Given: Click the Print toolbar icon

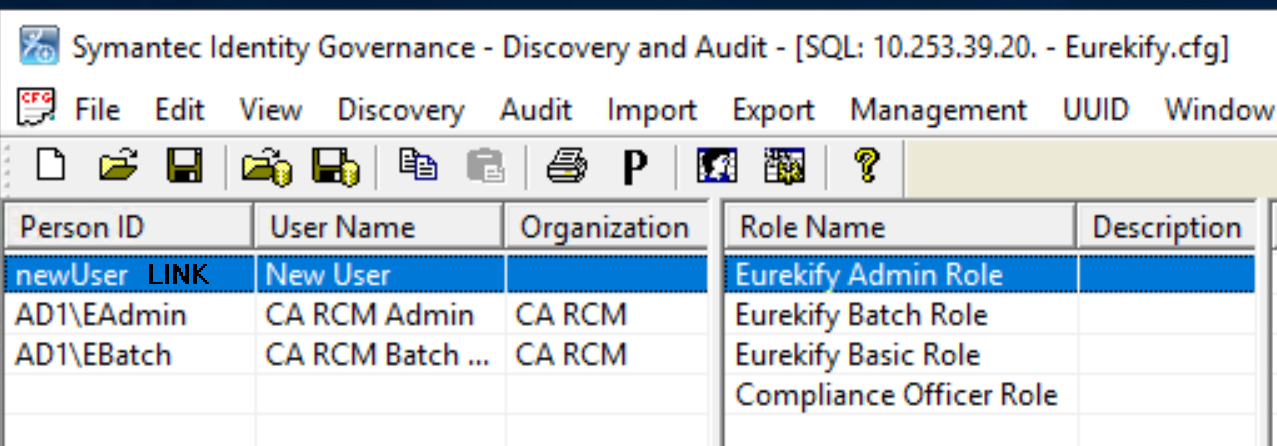Looking at the screenshot, I should click(566, 167).
